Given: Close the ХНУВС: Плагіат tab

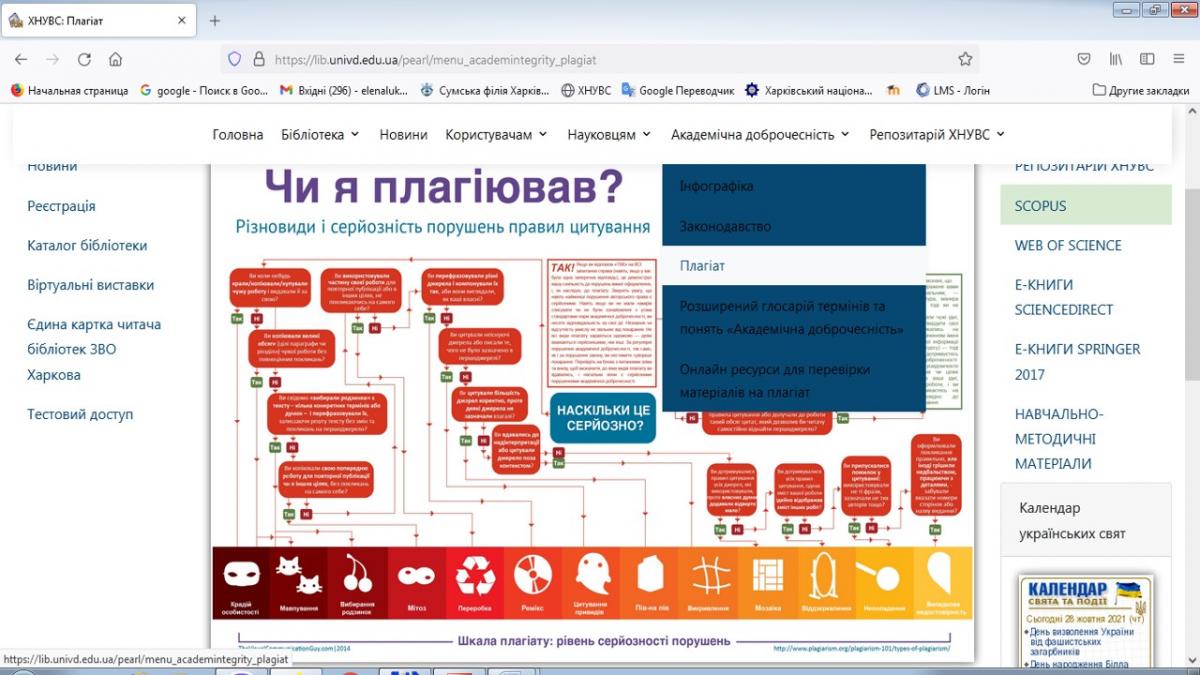Looking at the screenshot, I should click(180, 20).
